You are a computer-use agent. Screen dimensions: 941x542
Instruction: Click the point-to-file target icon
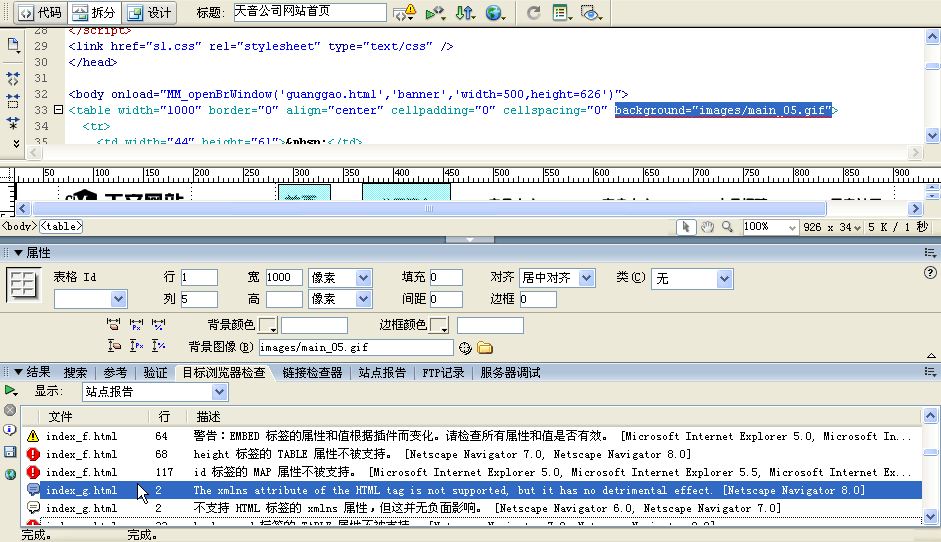465,348
